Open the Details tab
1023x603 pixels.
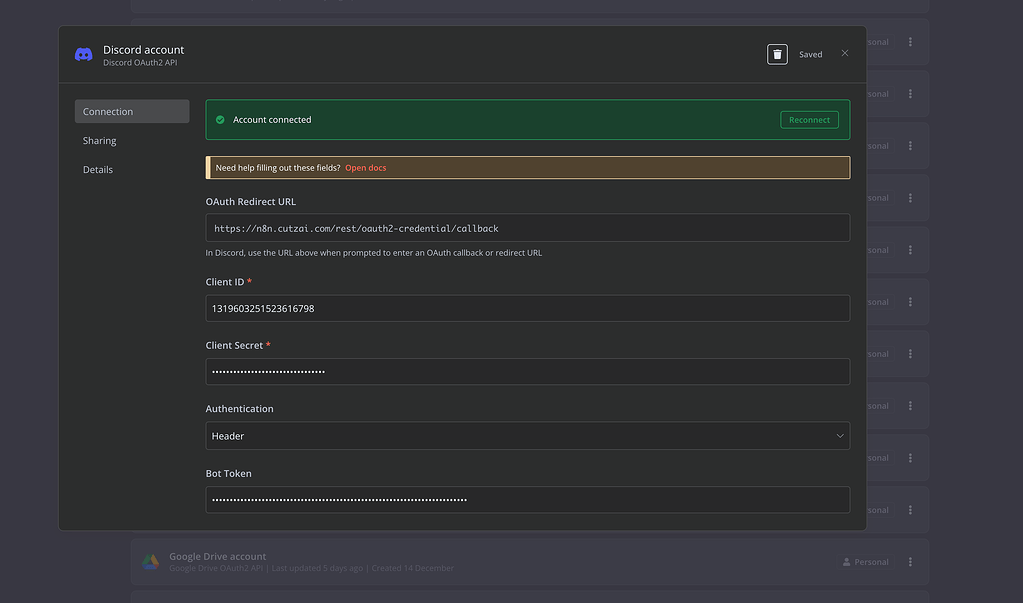97,169
